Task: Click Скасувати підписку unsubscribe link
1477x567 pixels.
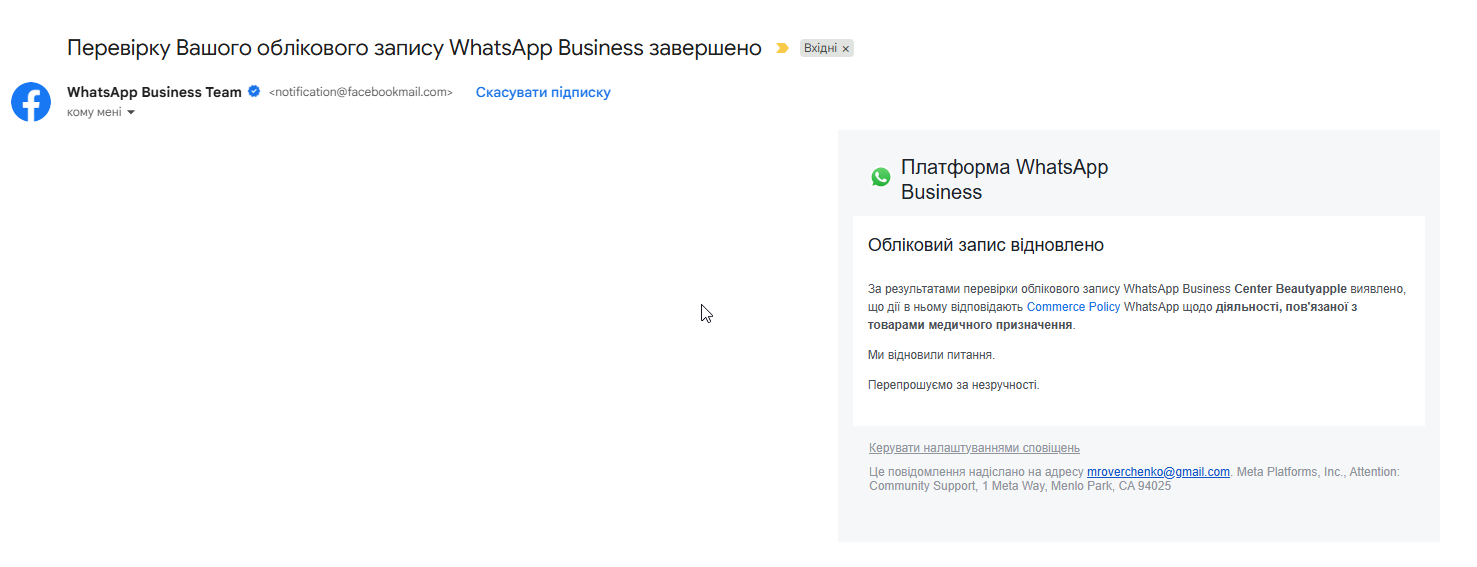Action: pyautogui.click(x=543, y=92)
